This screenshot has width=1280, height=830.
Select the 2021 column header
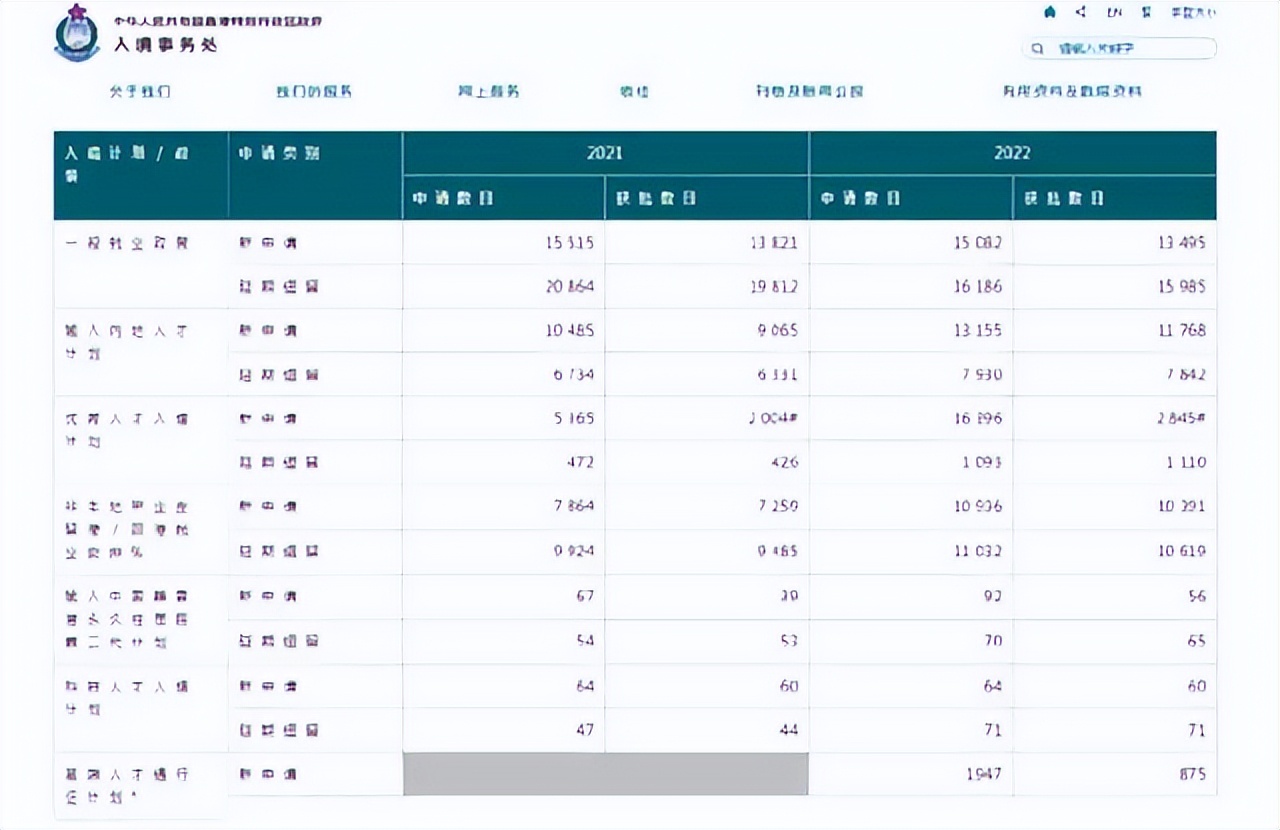click(x=606, y=153)
